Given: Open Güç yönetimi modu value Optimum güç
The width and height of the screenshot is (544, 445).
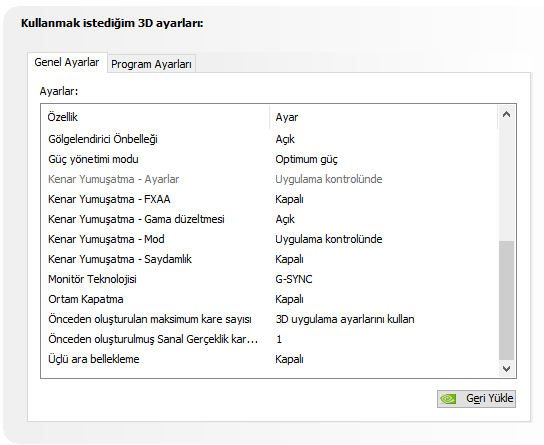Looking at the screenshot, I should pos(306,159).
